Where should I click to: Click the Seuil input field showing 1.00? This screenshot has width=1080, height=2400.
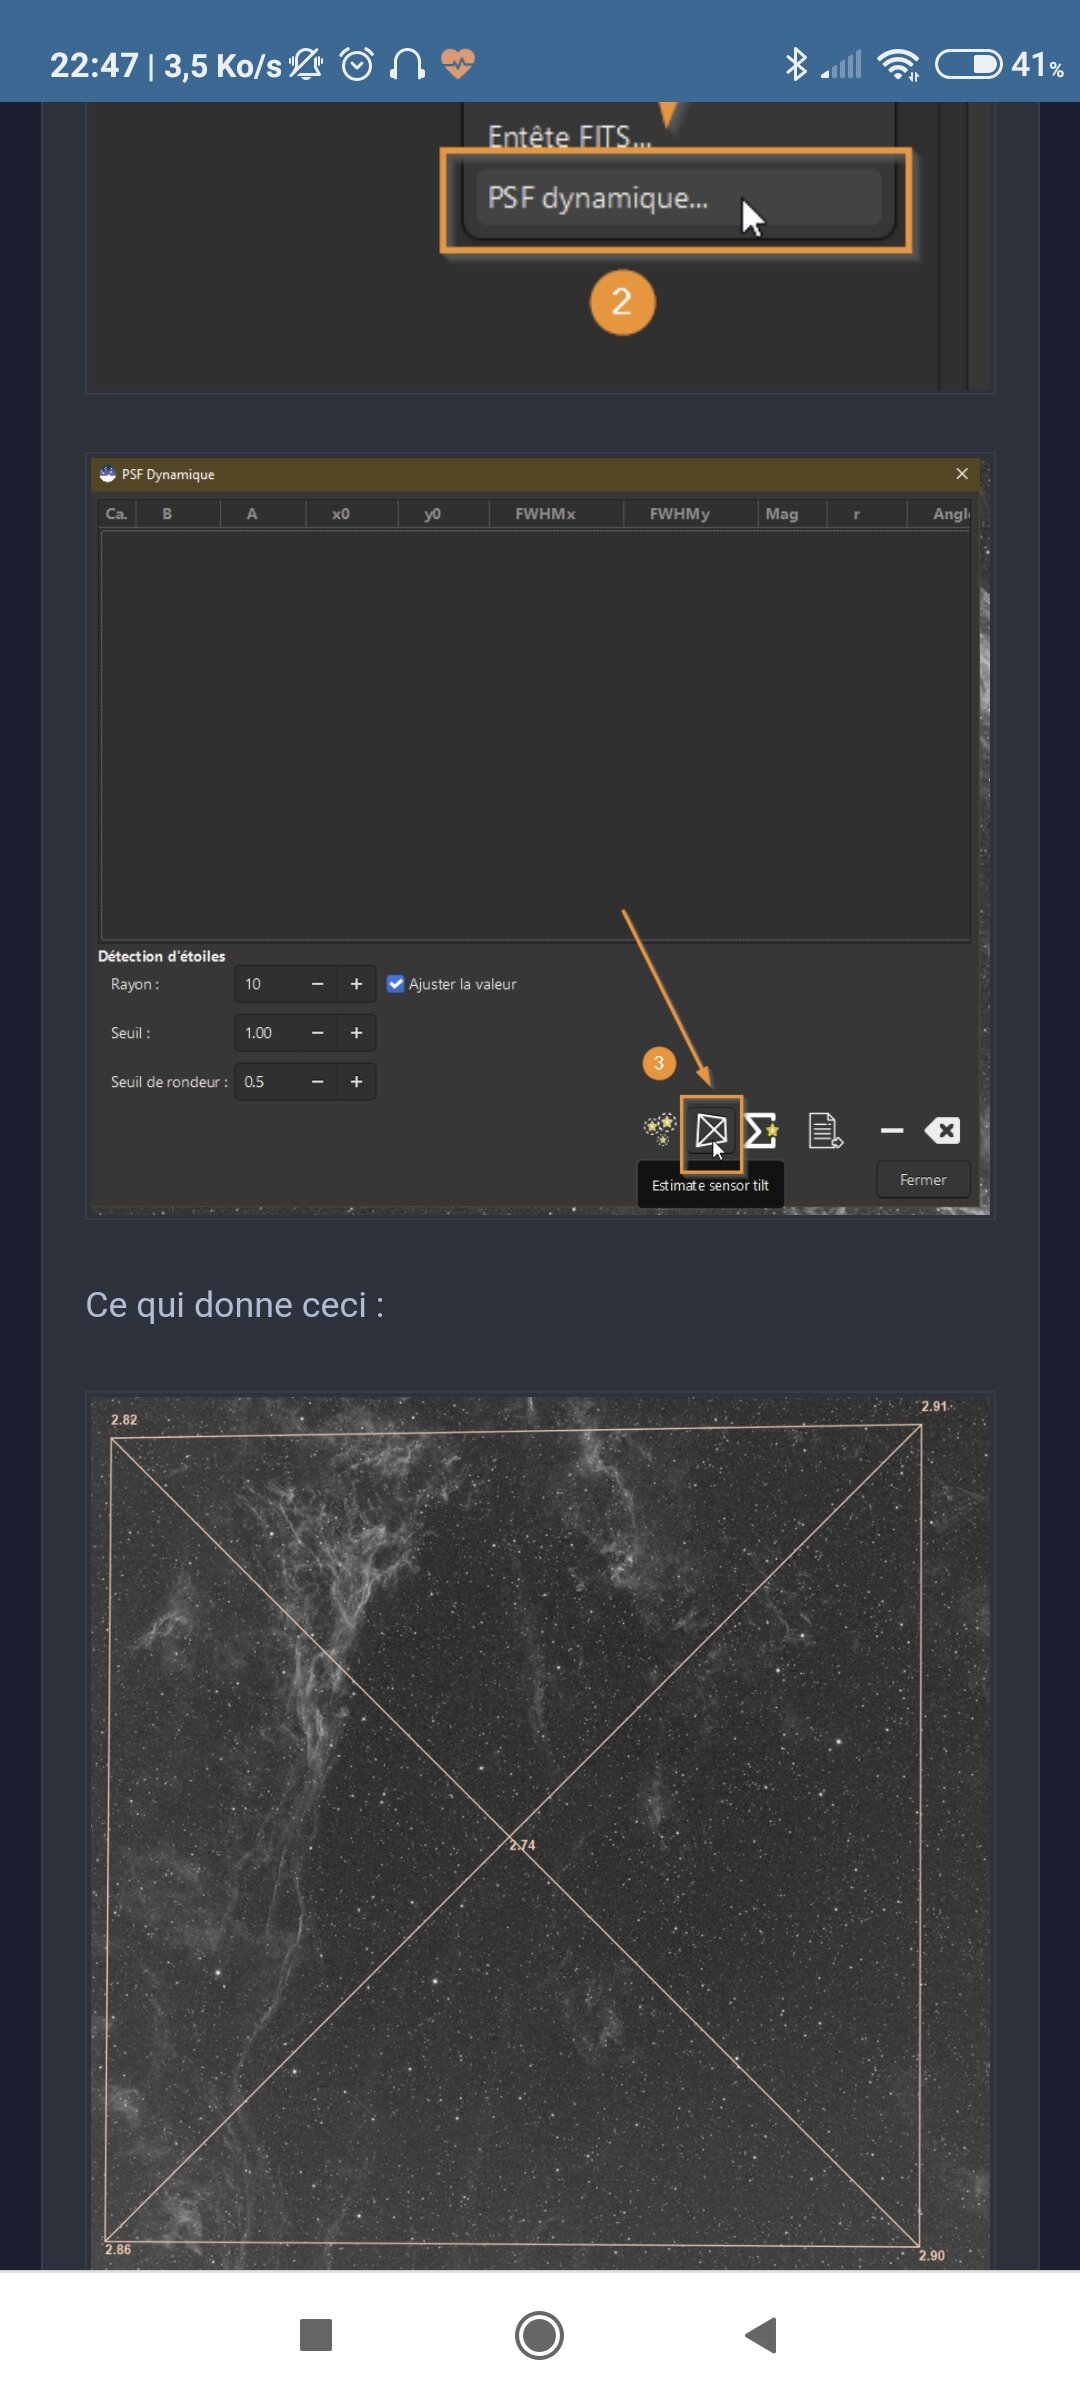(266, 1033)
